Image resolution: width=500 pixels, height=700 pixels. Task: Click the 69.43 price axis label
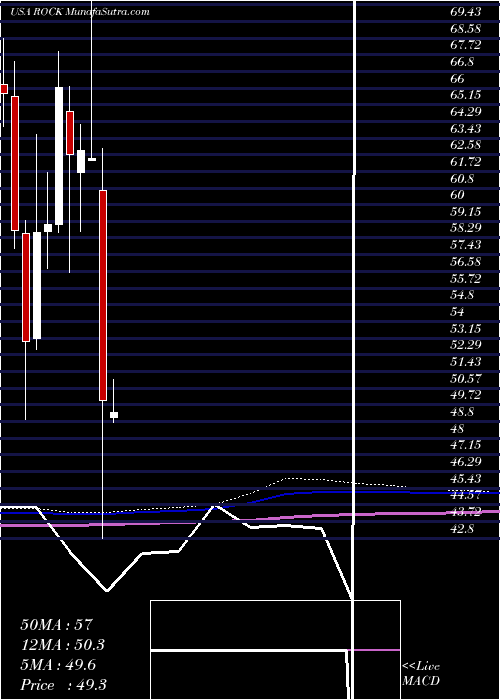[x=466, y=12]
